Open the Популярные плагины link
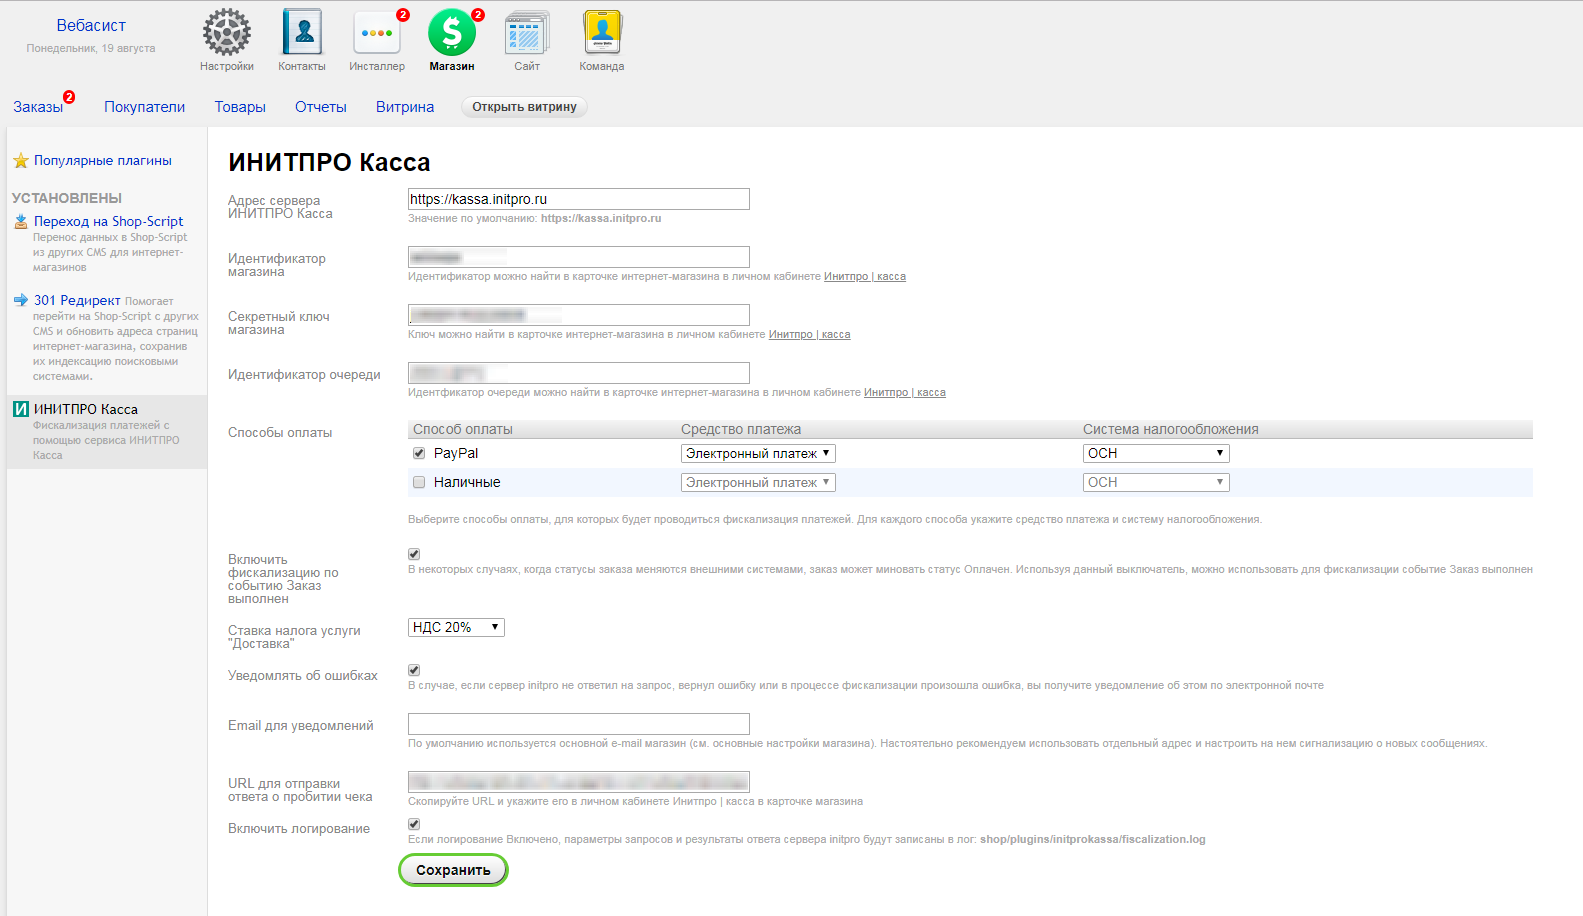1583x916 pixels. (x=103, y=161)
